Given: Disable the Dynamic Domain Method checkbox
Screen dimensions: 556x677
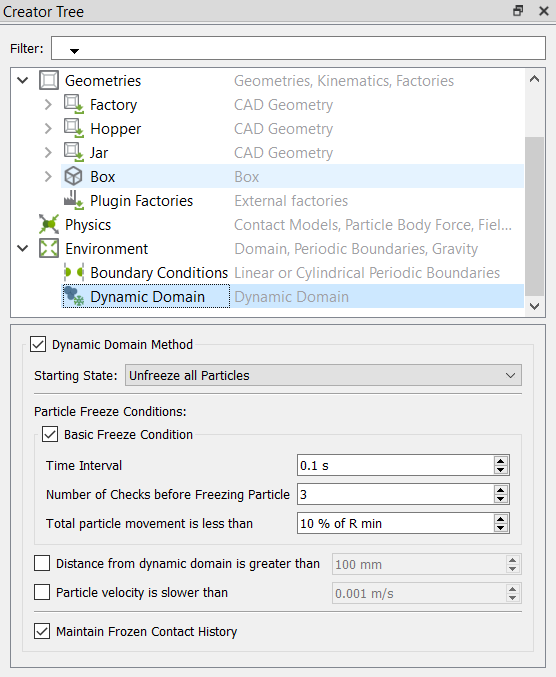Looking at the screenshot, I should click(38, 345).
